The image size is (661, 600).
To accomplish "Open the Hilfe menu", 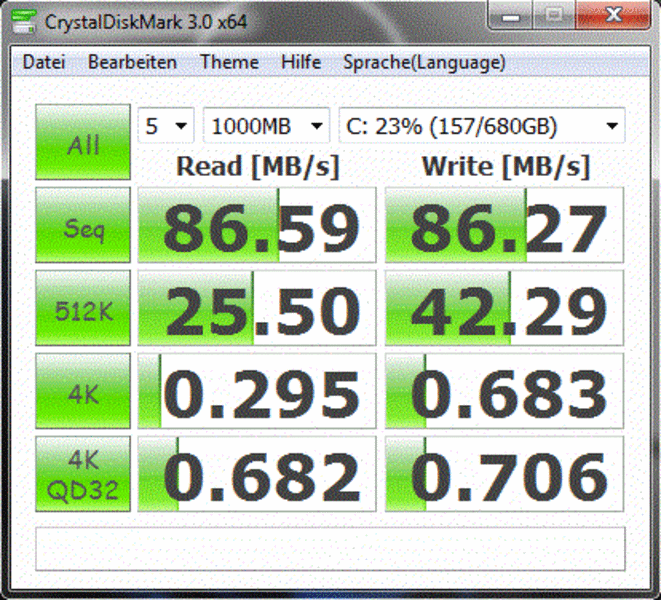I will click(301, 62).
